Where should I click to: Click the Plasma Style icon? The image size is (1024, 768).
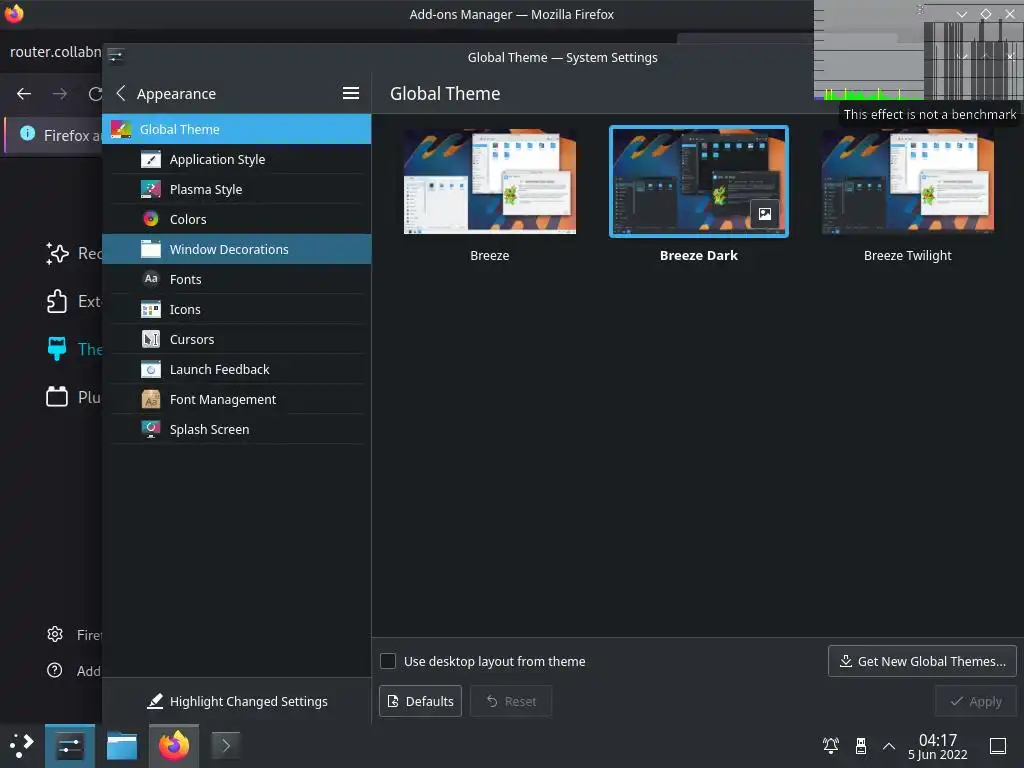pyautogui.click(x=151, y=189)
